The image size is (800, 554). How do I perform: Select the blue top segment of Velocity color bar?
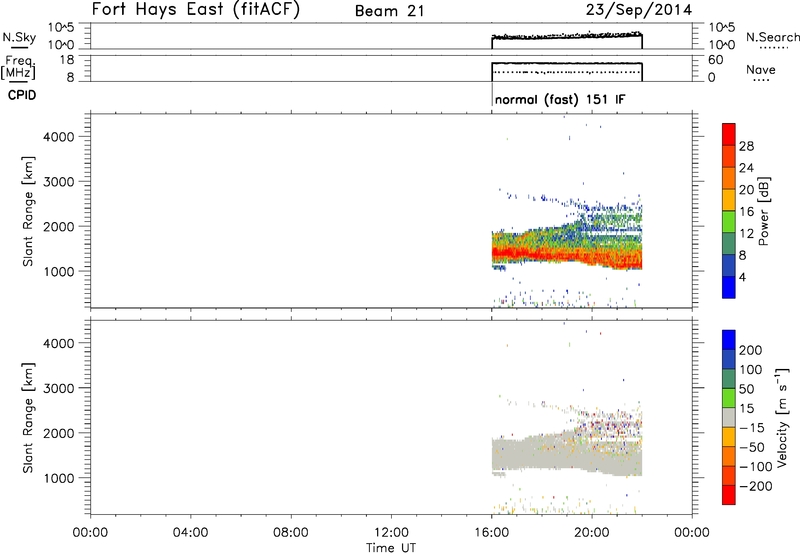729,340
